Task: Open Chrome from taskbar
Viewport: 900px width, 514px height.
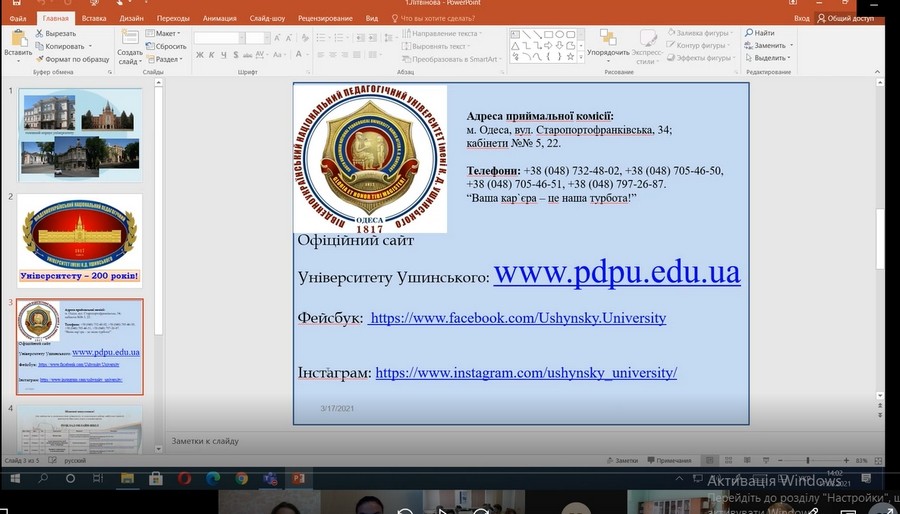Action: coord(241,478)
